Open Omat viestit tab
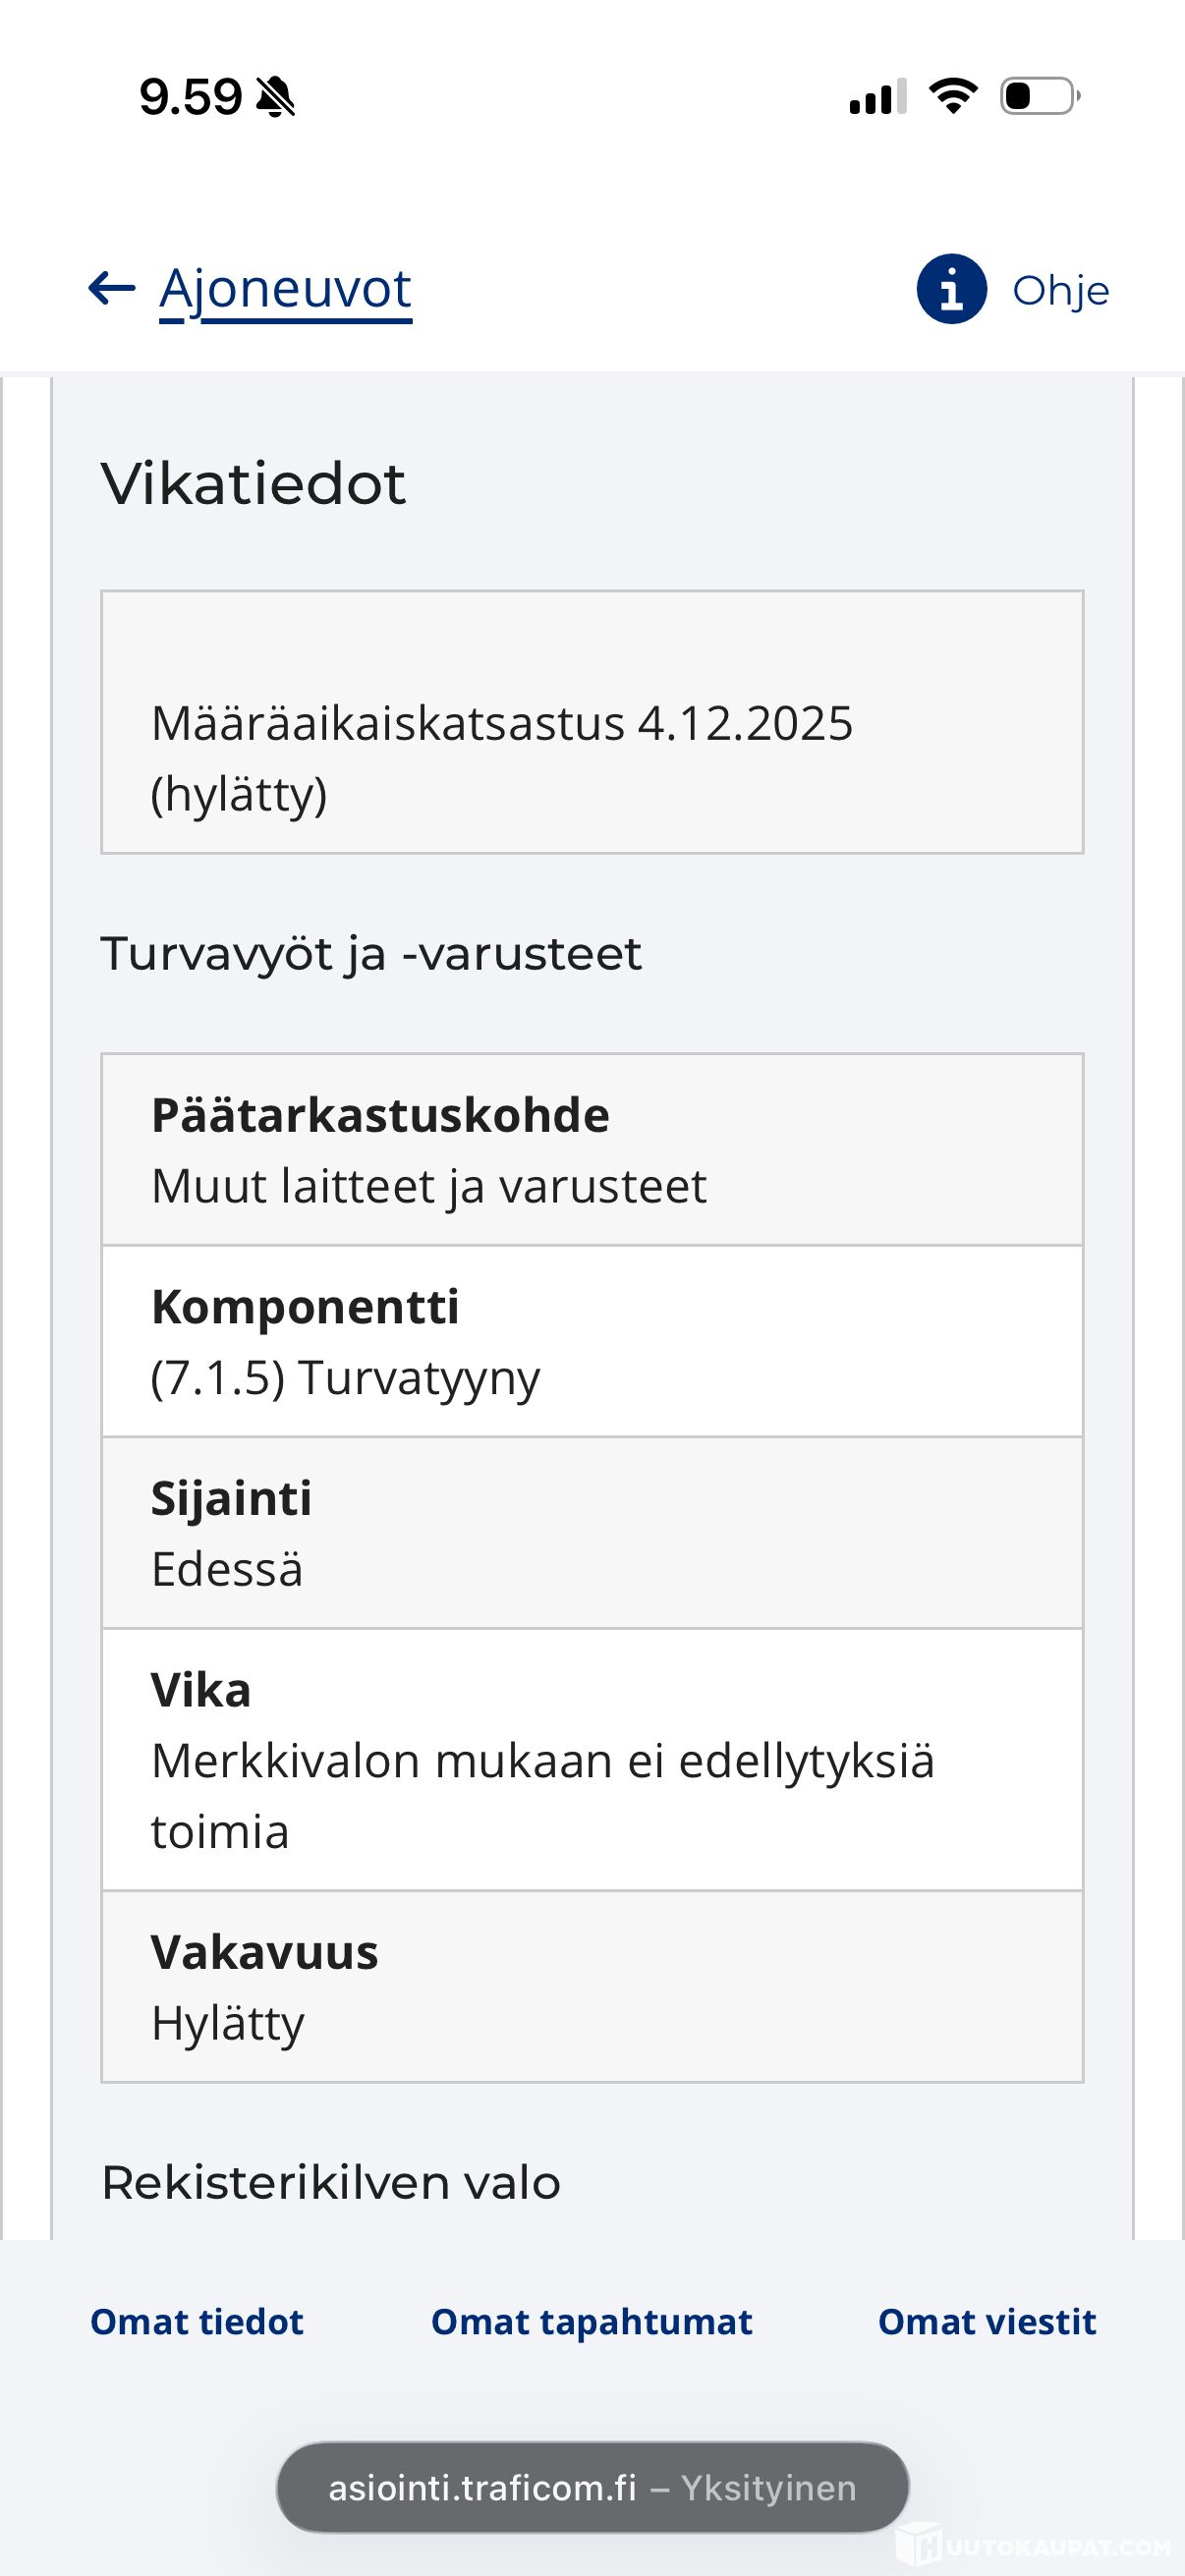 click(987, 2321)
